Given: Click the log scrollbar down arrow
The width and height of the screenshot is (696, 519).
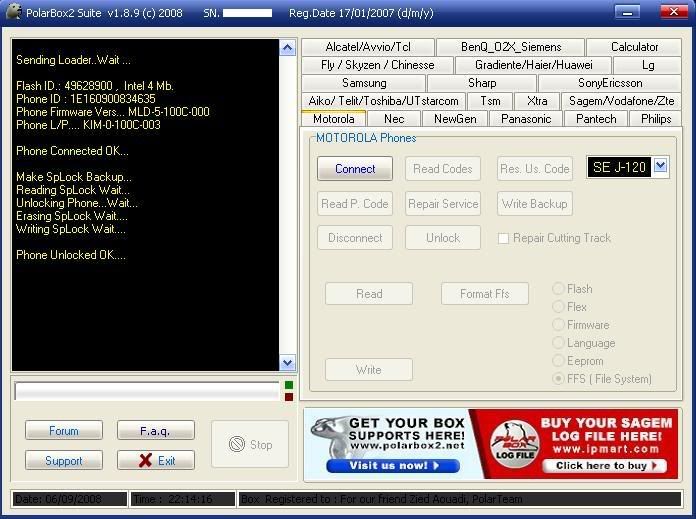Looking at the screenshot, I should point(287,363).
